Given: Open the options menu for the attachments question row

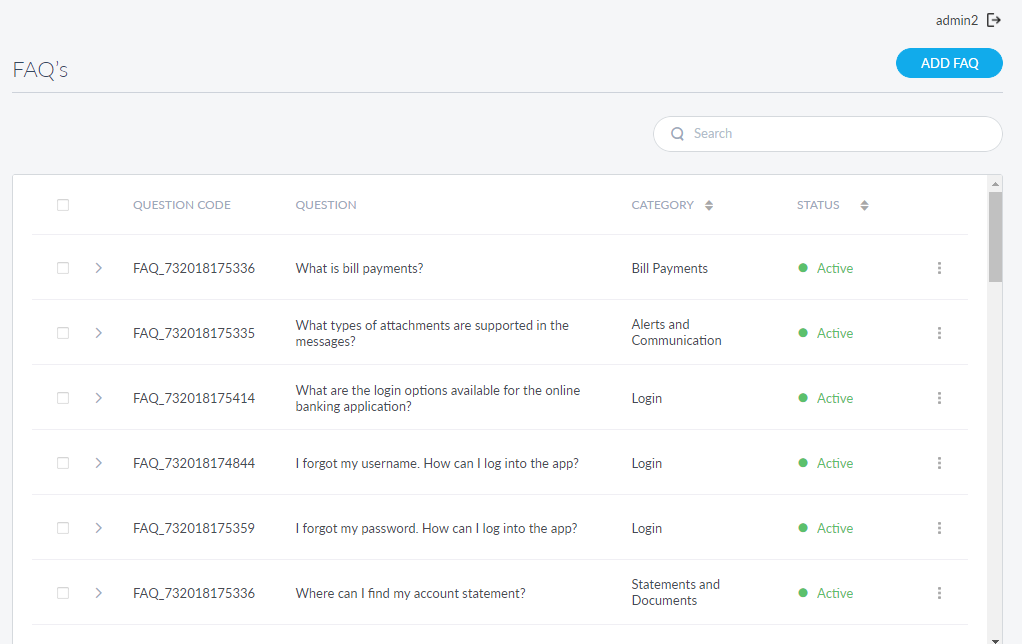Looking at the screenshot, I should coord(939,333).
